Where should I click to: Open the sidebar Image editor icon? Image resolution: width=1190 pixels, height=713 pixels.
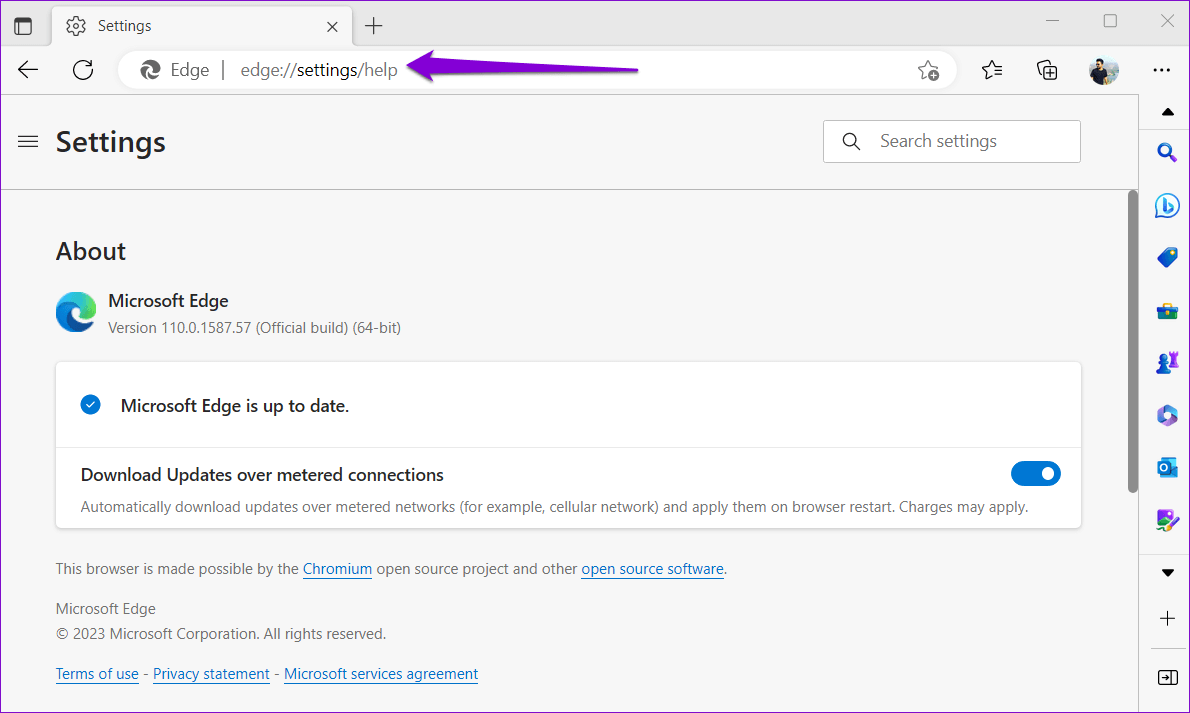[x=1167, y=520]
